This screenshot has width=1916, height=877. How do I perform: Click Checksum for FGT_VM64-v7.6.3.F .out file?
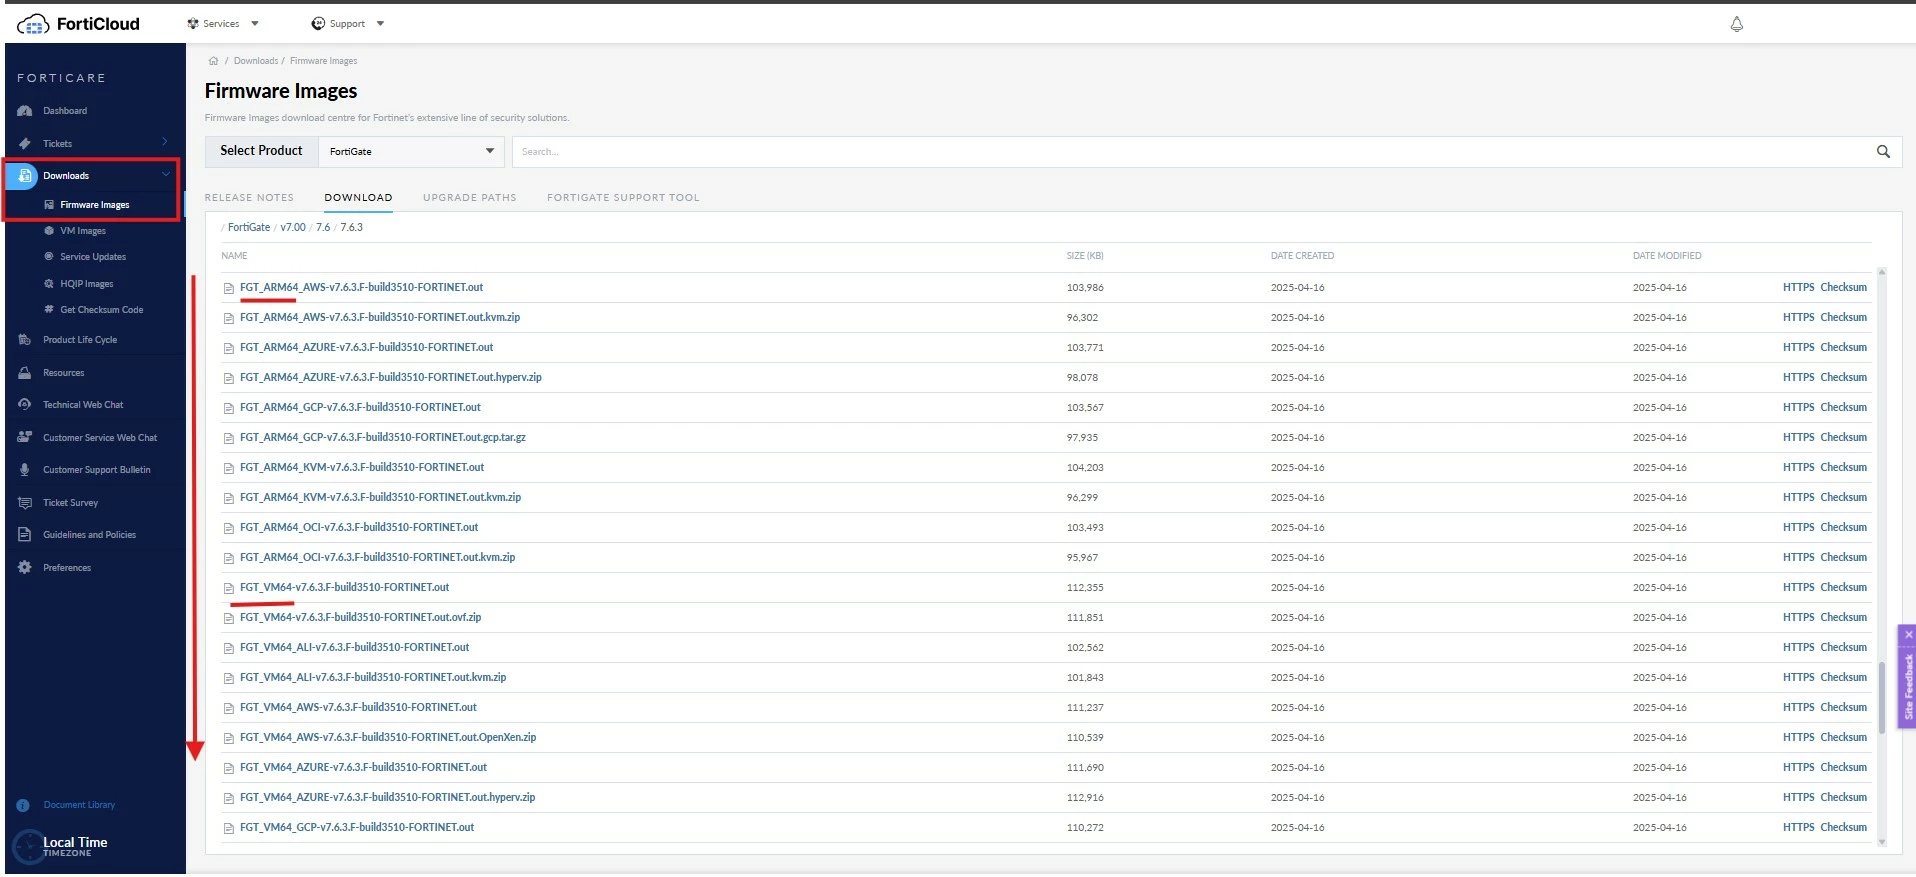(1843, 588)
